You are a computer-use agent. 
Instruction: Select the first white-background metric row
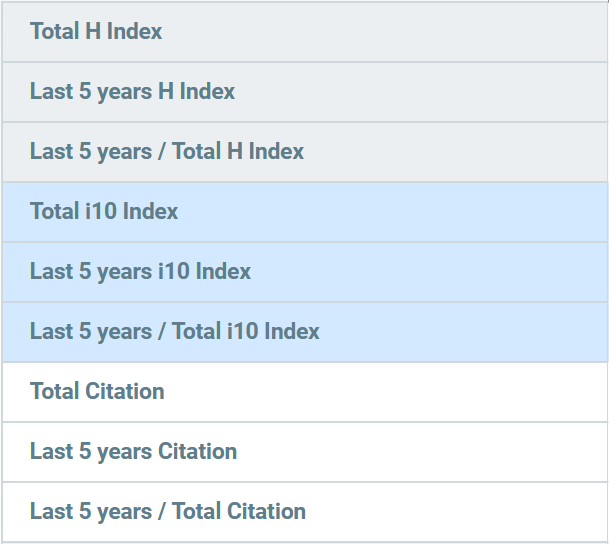tap(304, 392)
